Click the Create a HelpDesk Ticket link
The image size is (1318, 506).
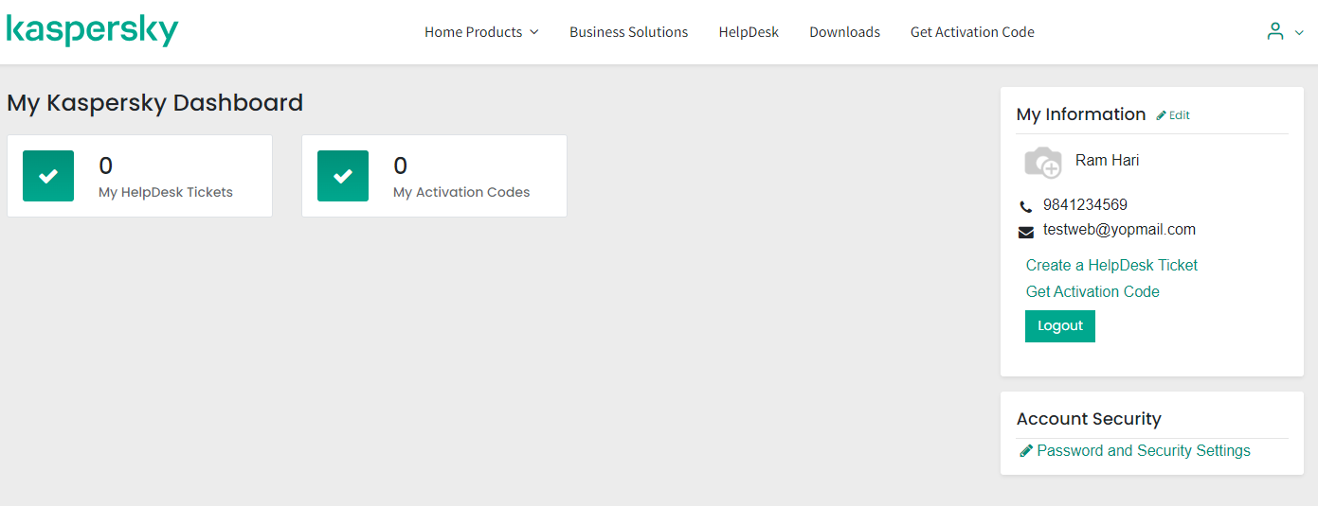pyautogui.click(x=1111, y=265)
